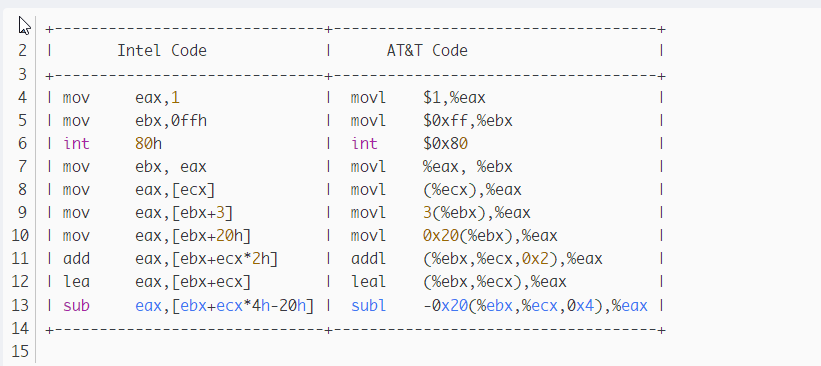Click the 'ebx, eax' operand on line 7
This screenshot has width=821, height=366.
[171, 167]
